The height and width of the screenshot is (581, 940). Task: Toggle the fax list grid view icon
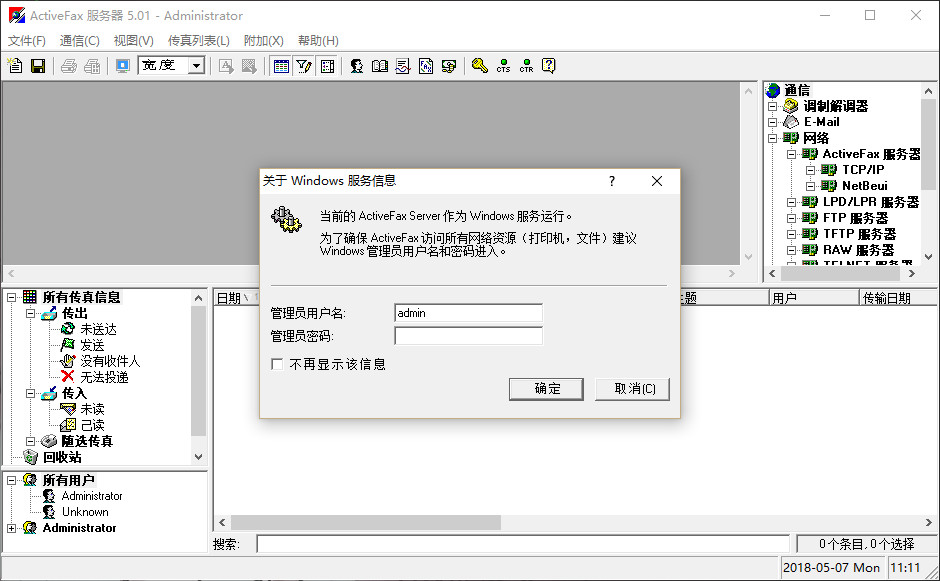pos(282,65)
